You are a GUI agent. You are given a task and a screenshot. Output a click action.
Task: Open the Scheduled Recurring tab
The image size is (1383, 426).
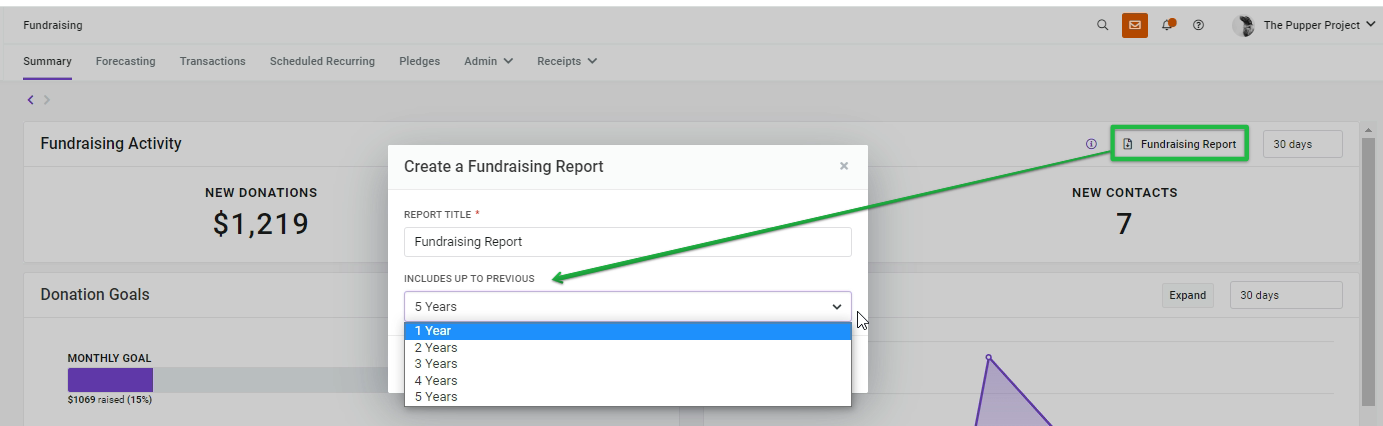coord(322,61)
